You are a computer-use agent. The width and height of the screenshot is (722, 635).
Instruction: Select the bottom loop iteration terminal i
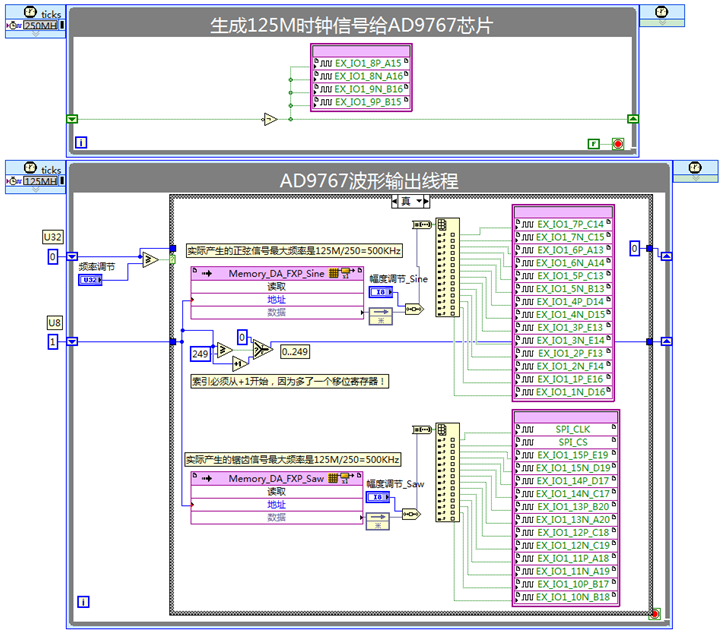83,601
